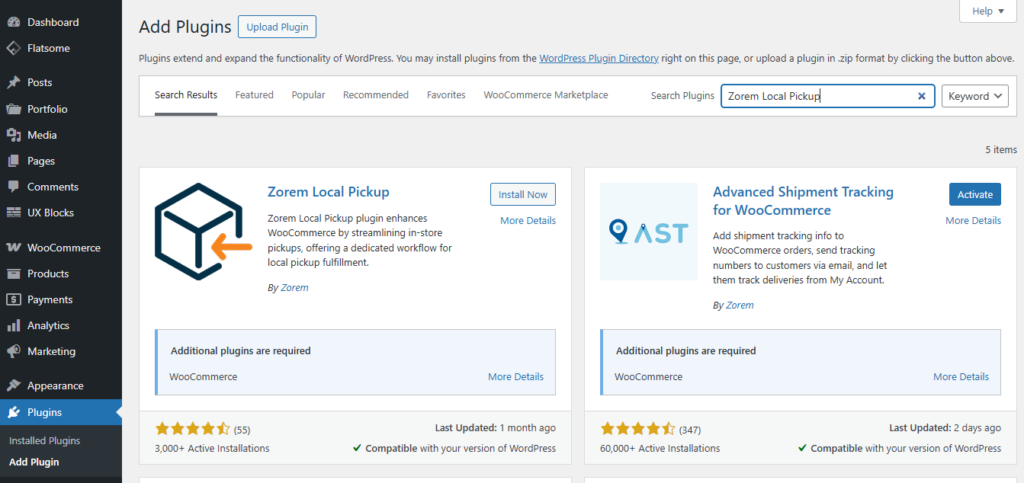The image size is (1024, 483).
Task: Activate Advanced Shipment Tracking plugin
Action: [x=974, y=194]
